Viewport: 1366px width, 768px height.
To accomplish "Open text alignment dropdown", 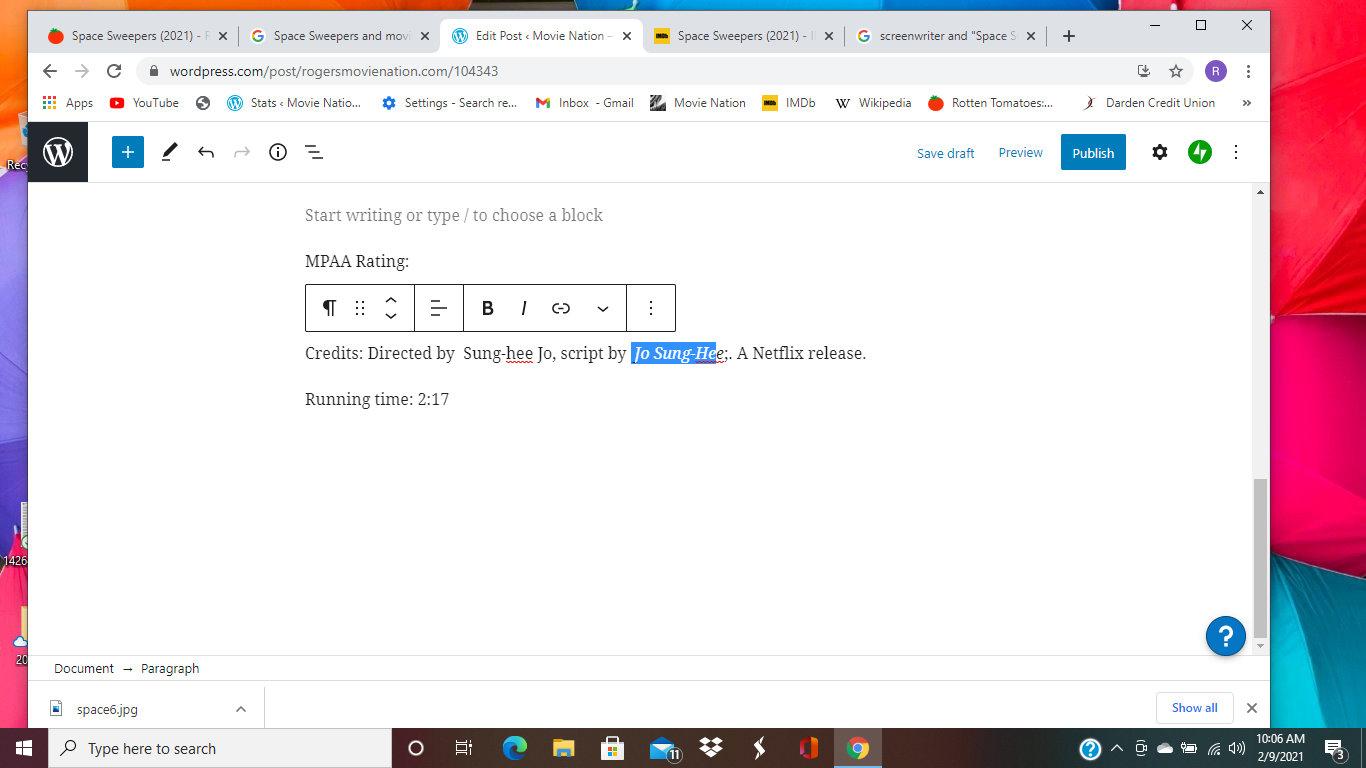I will (438, 308).
